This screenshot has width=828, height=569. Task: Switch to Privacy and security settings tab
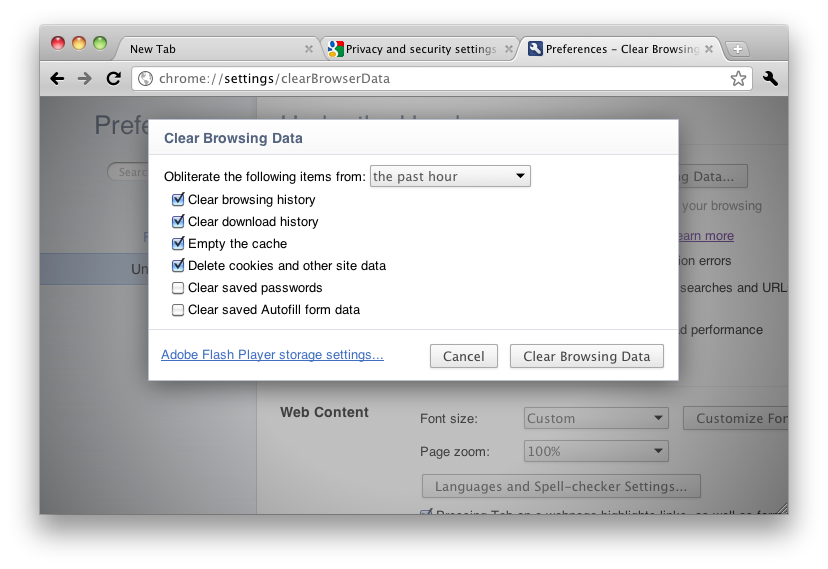(x=420, y=49)
